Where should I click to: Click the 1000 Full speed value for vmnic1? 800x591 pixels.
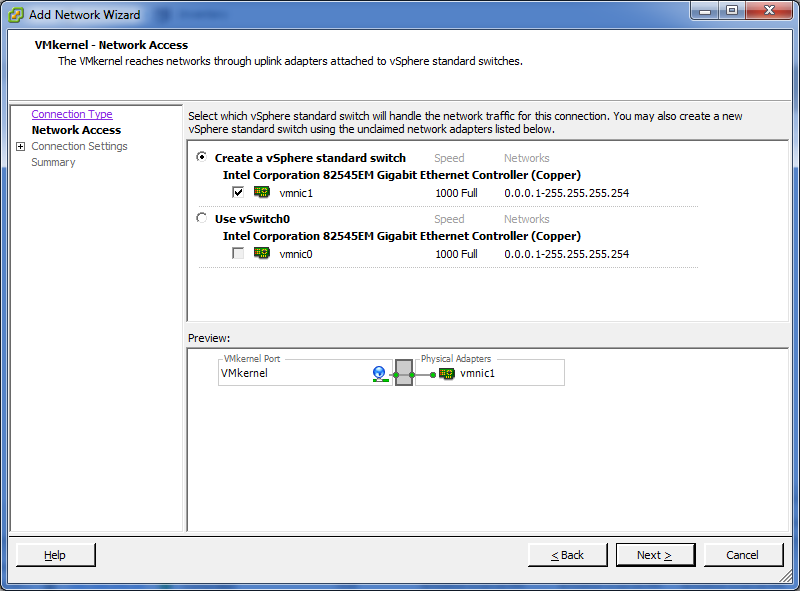pos(456,193)
